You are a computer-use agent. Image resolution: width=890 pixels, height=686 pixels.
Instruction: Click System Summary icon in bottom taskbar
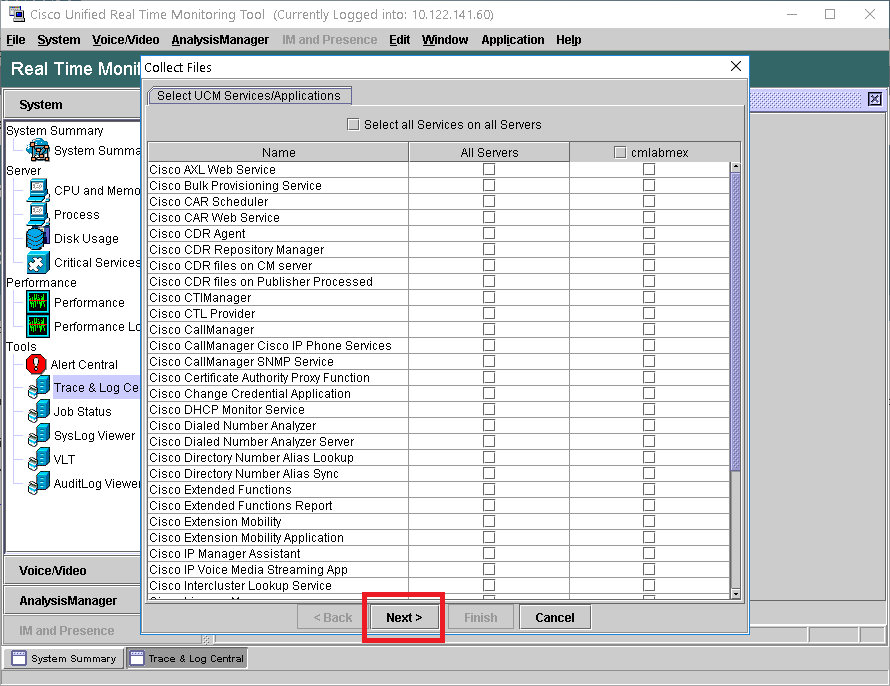(19, 658)
